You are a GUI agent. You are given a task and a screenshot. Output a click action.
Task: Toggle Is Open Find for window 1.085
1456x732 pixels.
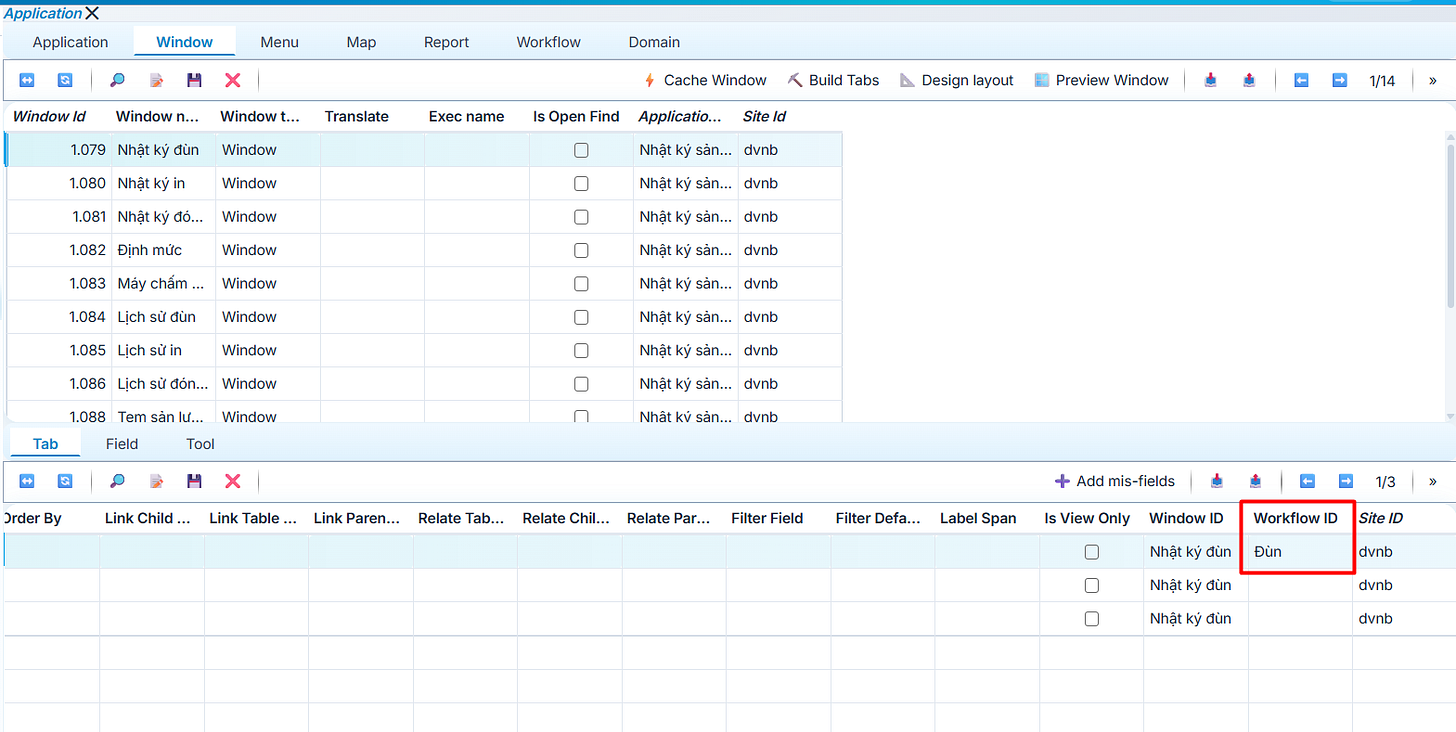pyautogui.click(x=581, y=350)
